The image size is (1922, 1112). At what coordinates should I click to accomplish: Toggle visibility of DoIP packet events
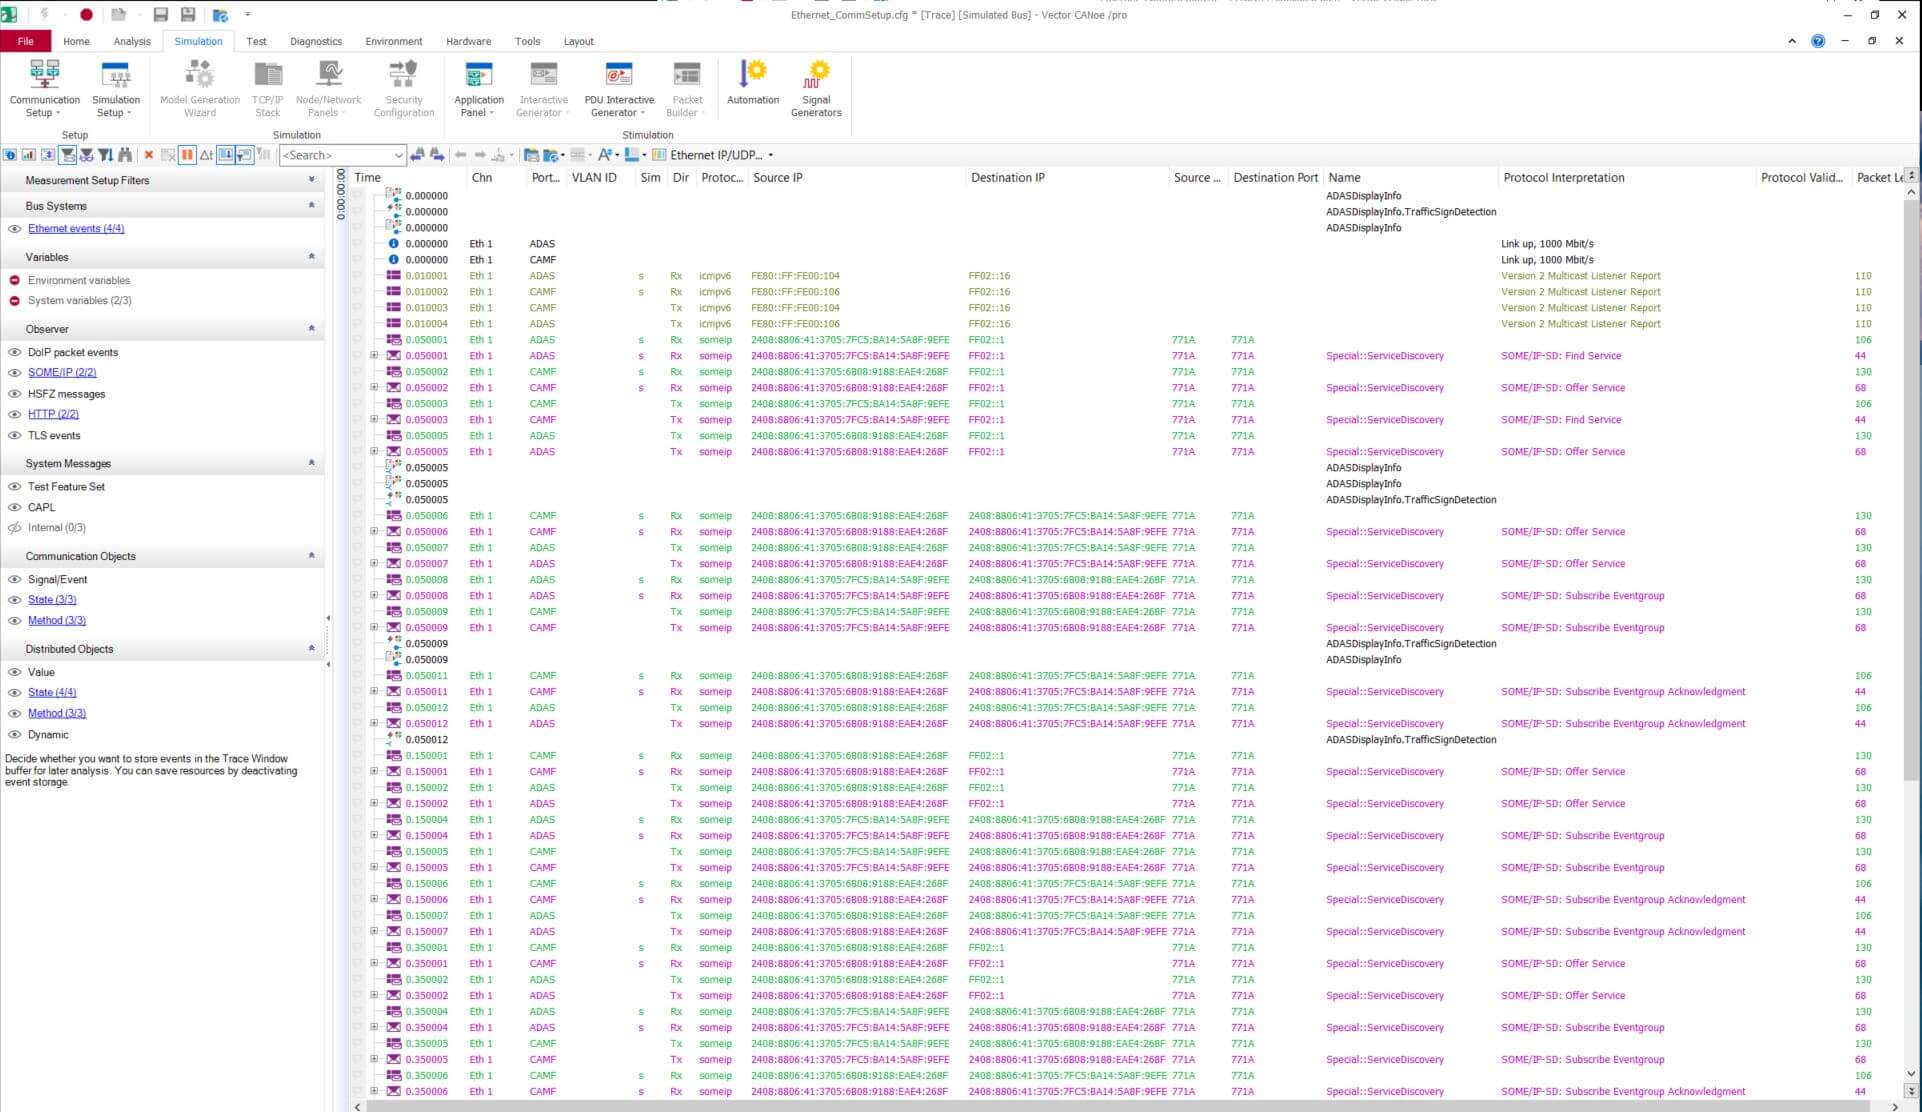click(14, 352)
